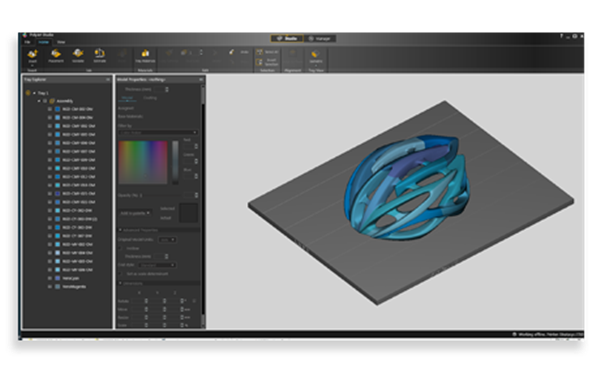This screenshot has width=600, height=390.
Task: Increase the Blue value stepper
Action: [196, 175]
